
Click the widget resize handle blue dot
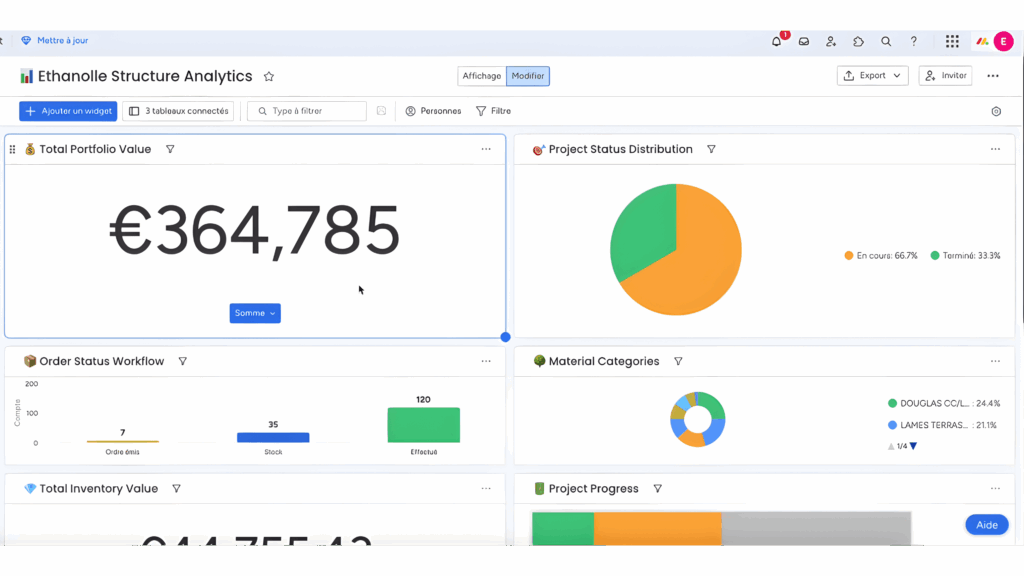(x=505, y=337)
